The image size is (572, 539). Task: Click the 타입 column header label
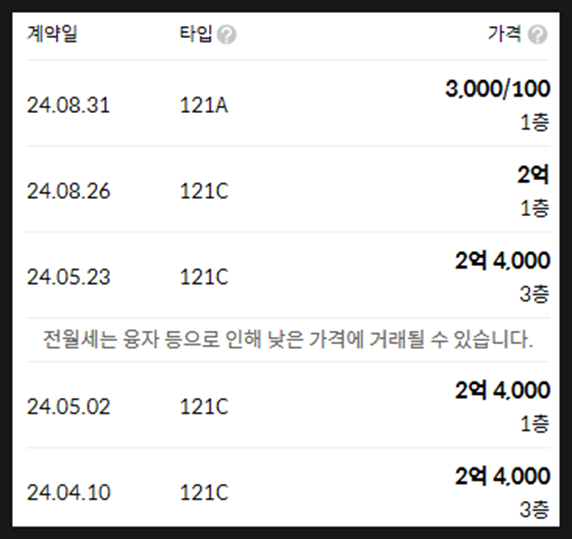point(196,34)
